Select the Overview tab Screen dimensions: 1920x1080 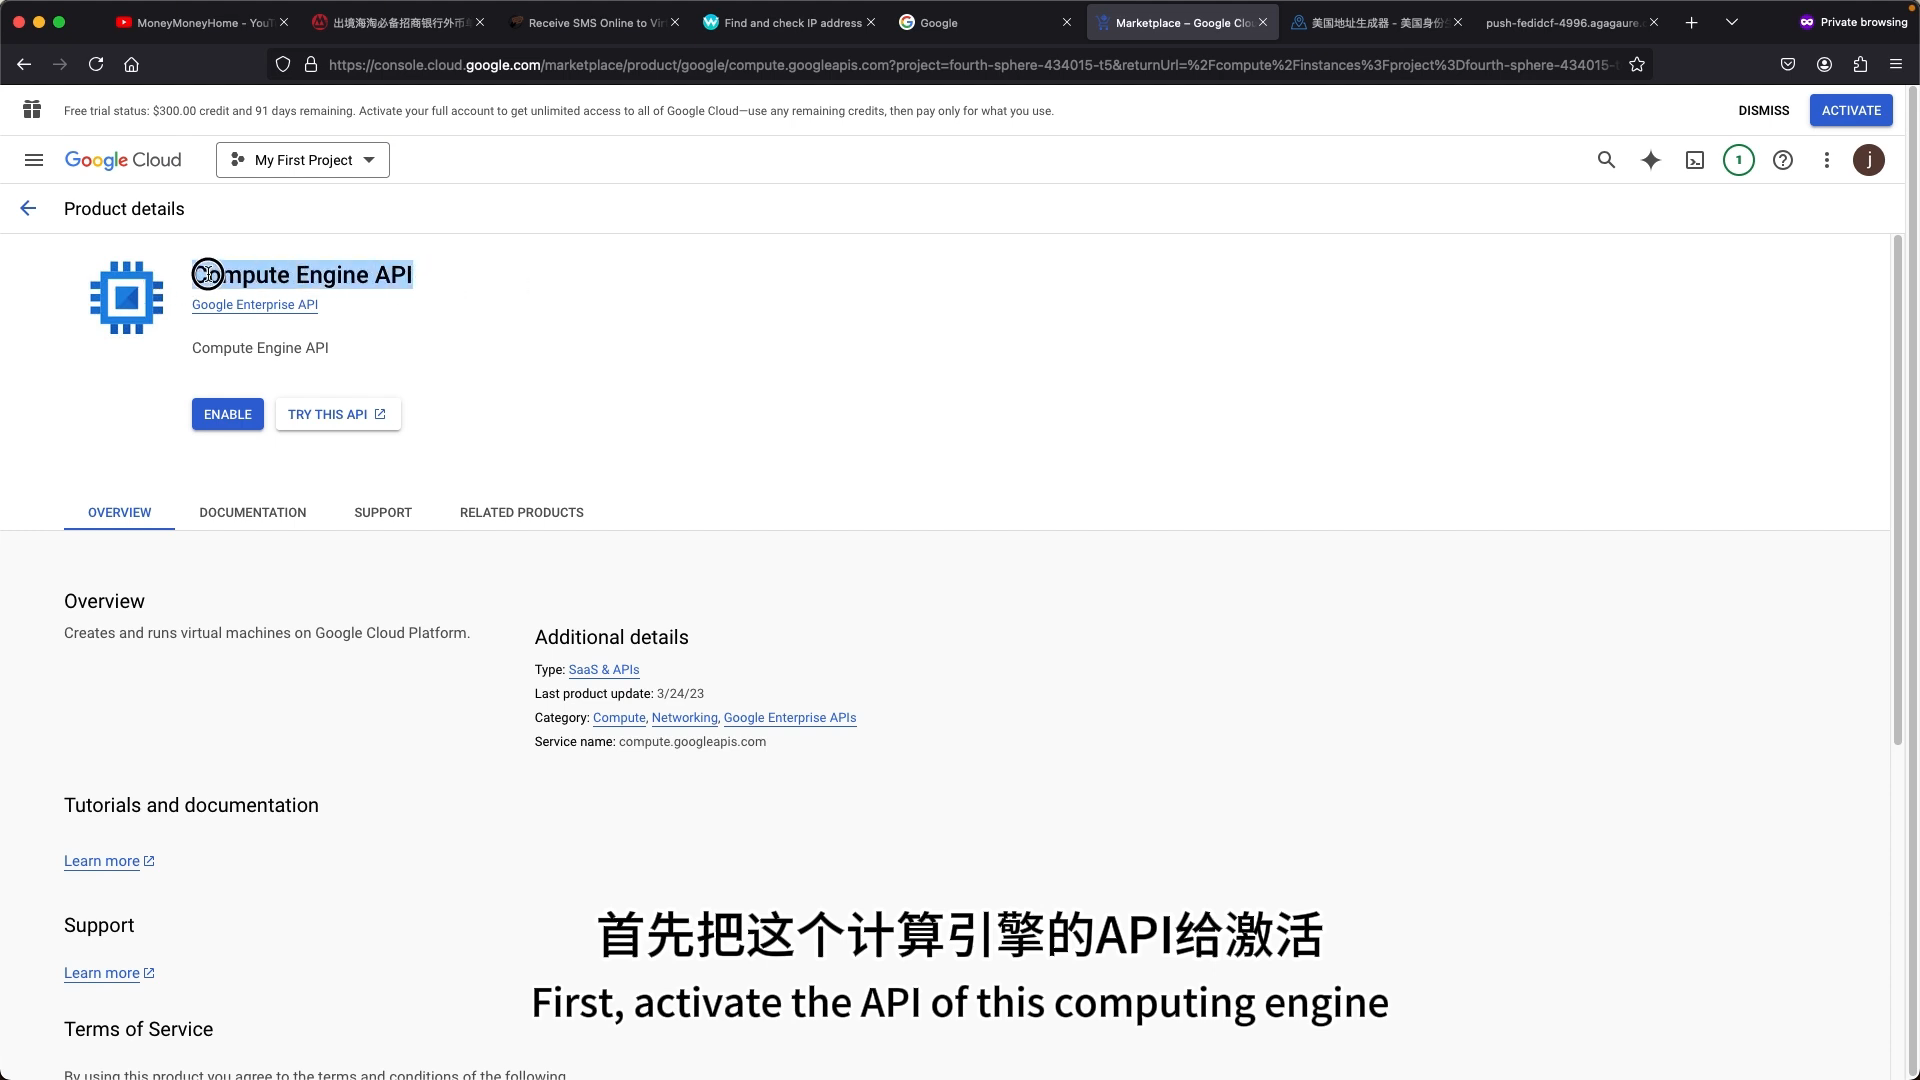(x=119, y=512)
